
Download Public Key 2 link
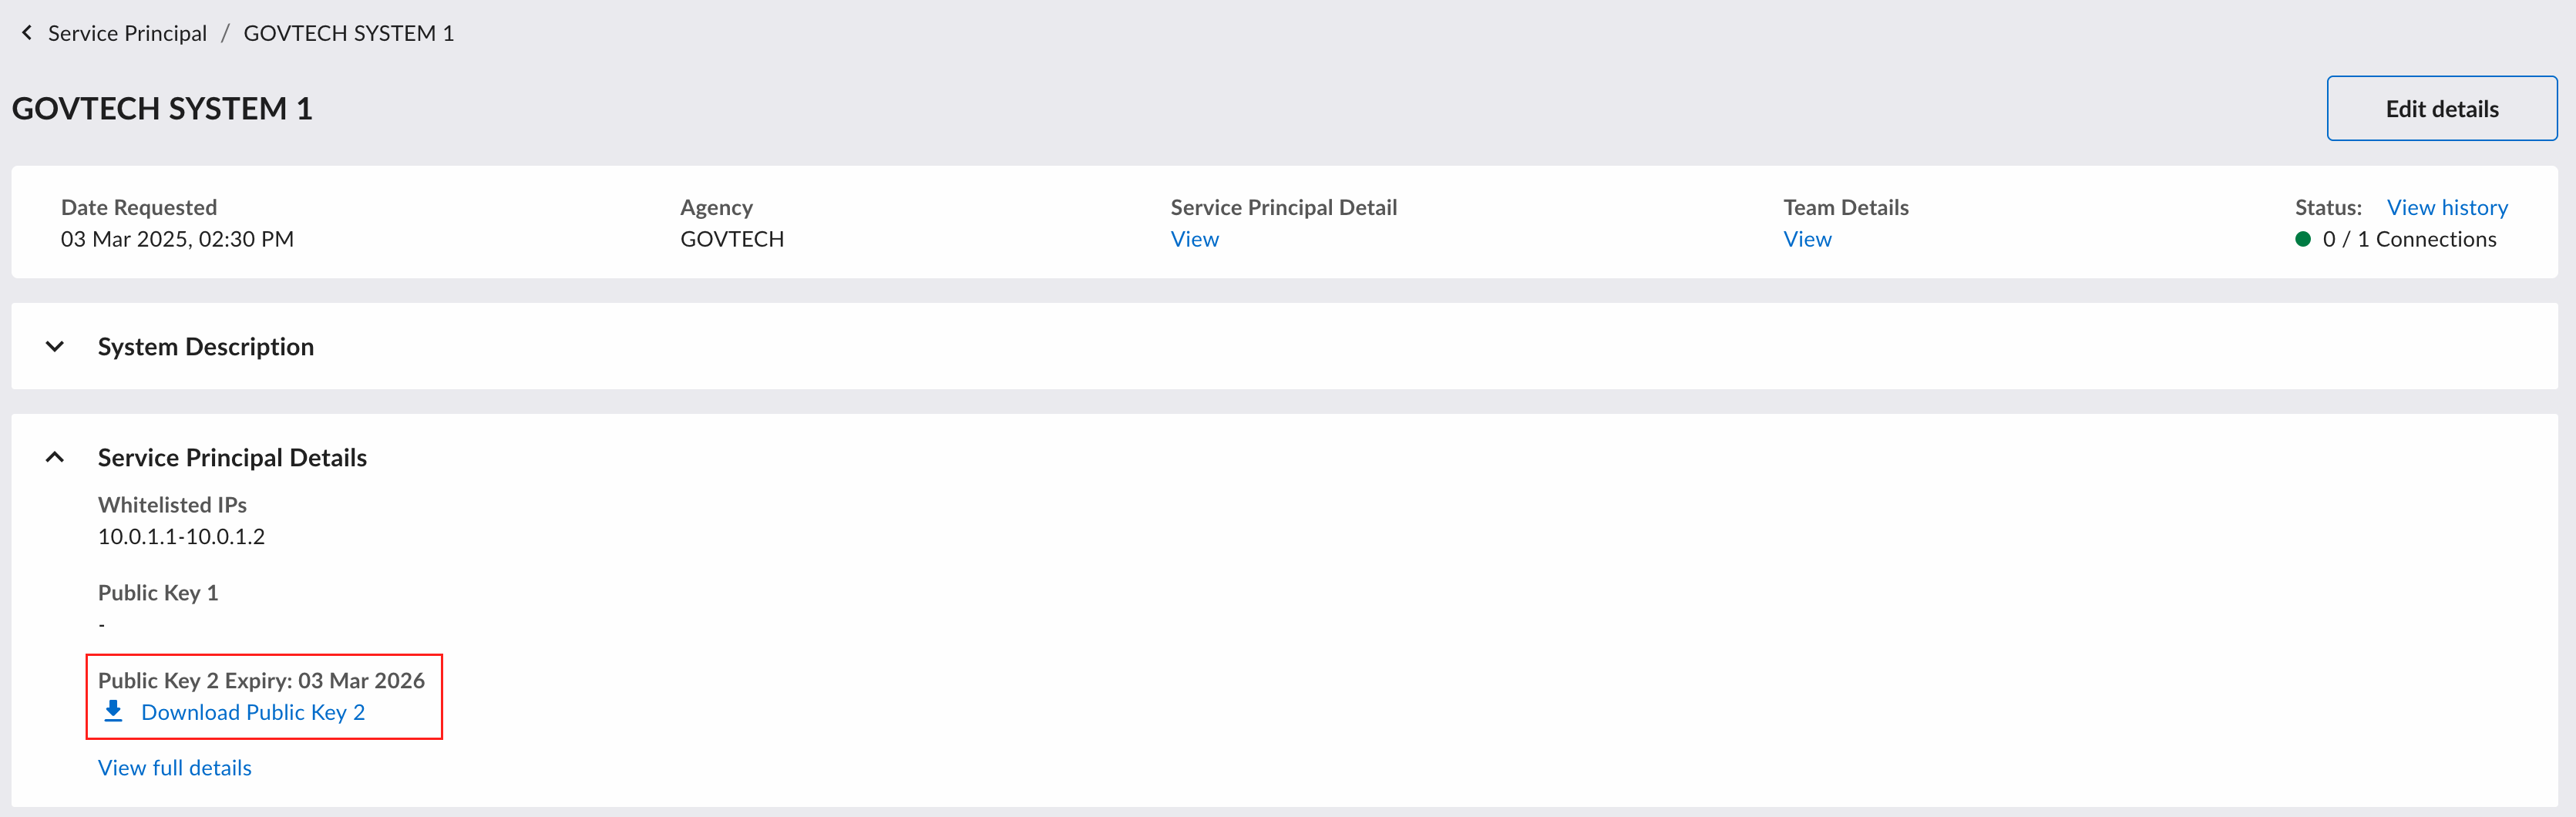coord(253,712)
